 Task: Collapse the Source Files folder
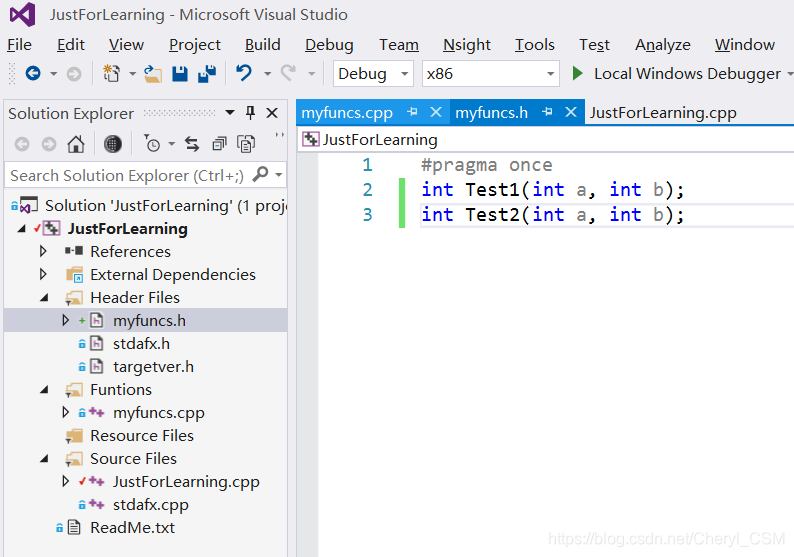click(44, 459)
